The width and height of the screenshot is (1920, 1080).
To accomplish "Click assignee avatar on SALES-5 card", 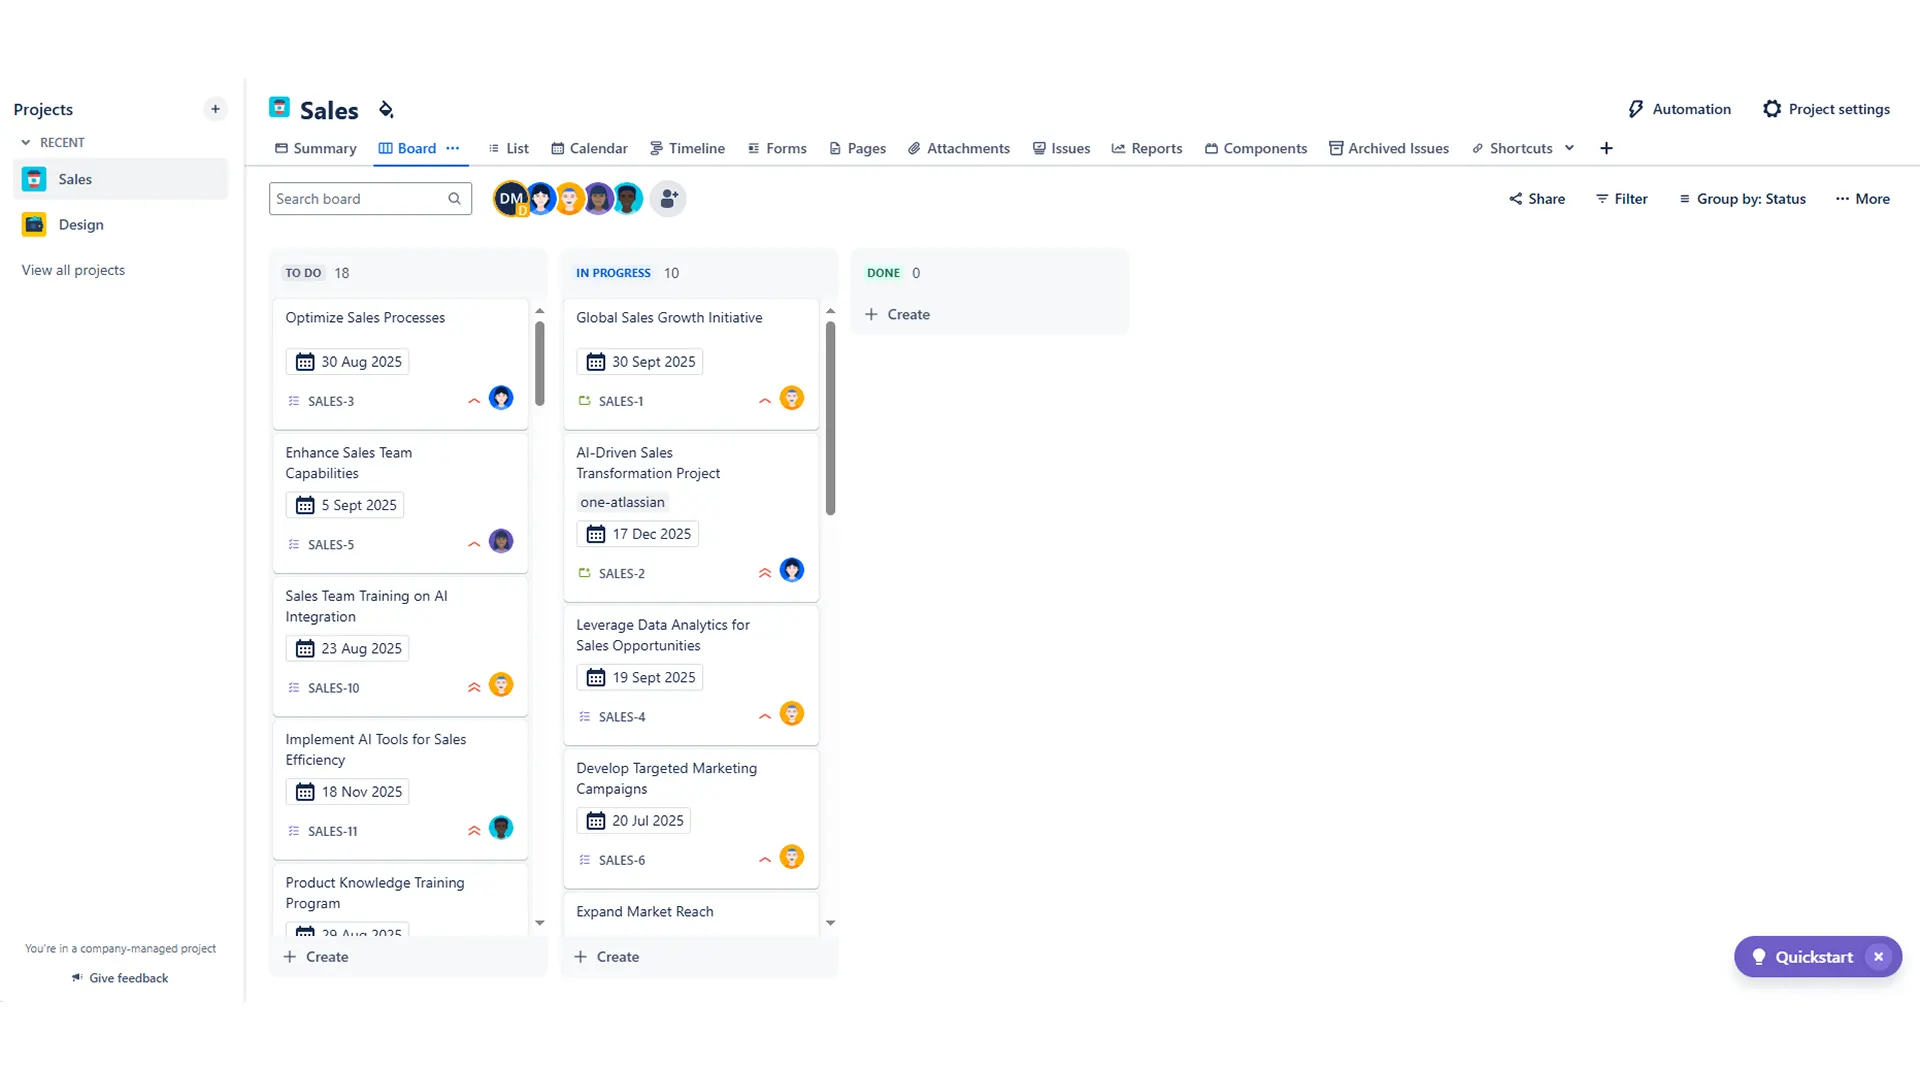I will [501, 541].
